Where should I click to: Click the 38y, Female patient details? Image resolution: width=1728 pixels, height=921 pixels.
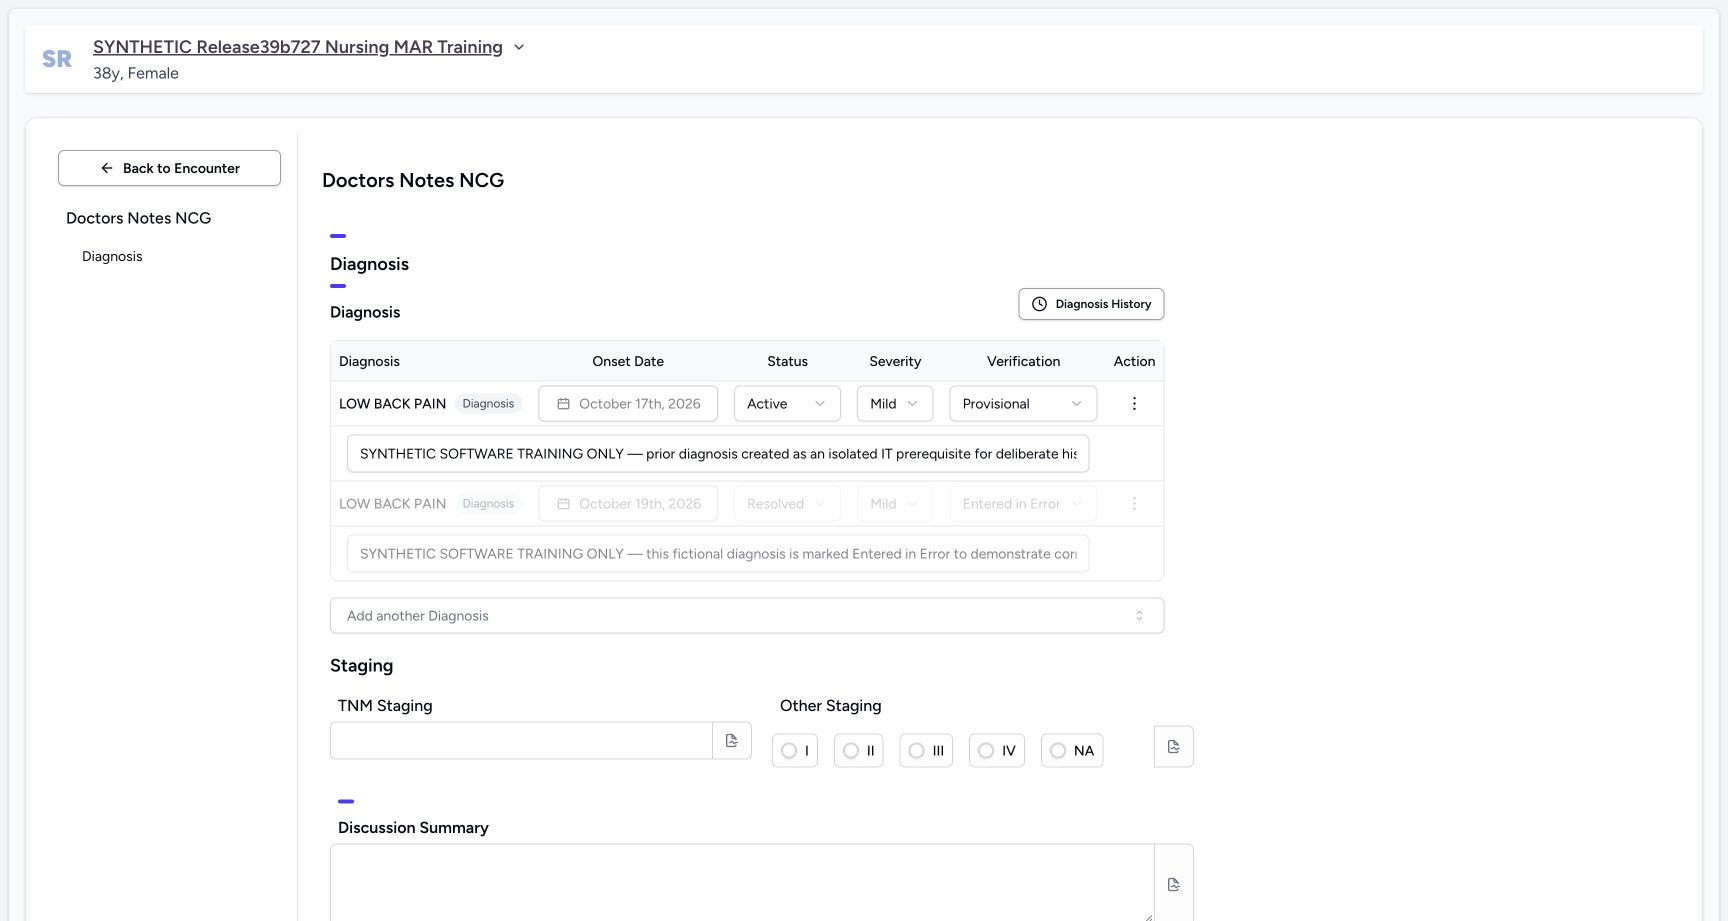click(136, 73)
